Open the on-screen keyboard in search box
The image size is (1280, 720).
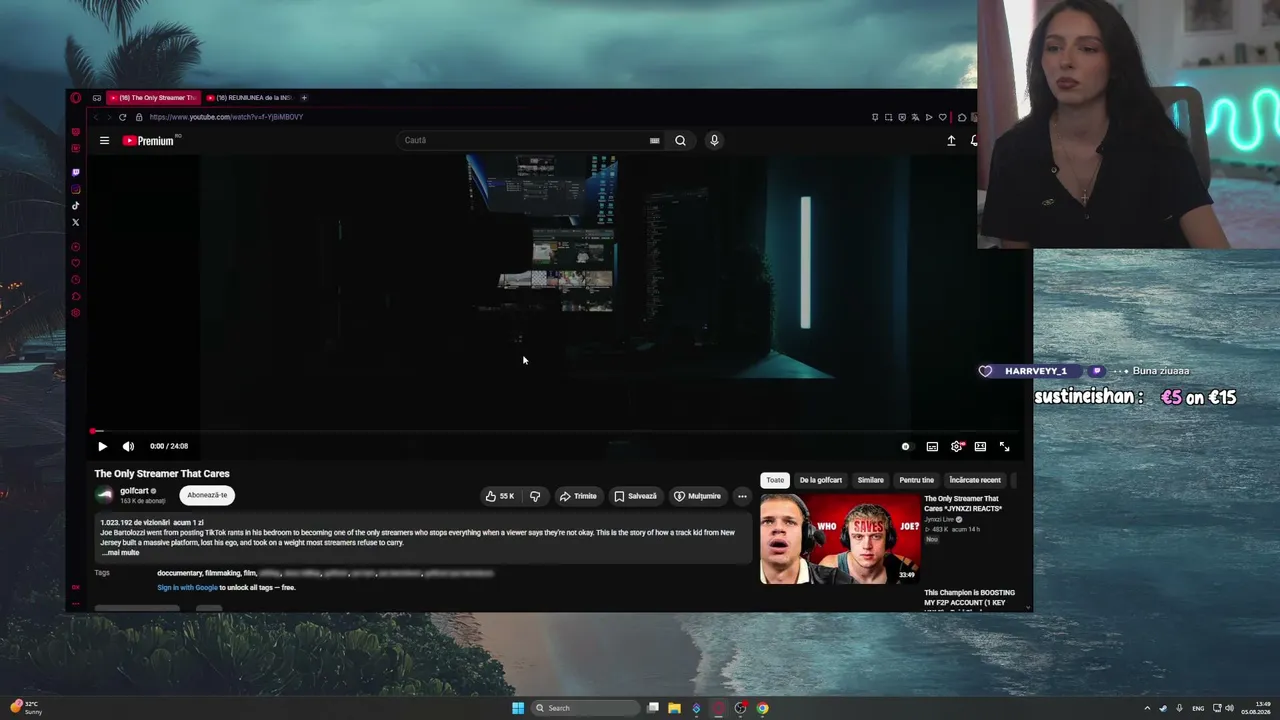coord(655,141)
